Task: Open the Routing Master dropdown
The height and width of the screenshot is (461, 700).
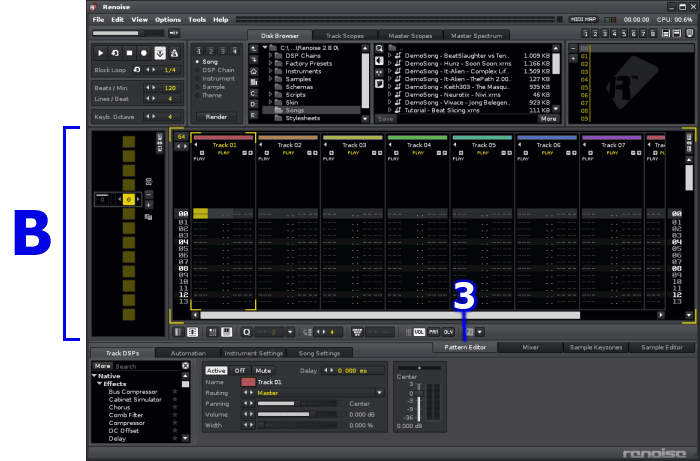Action: 379,393
